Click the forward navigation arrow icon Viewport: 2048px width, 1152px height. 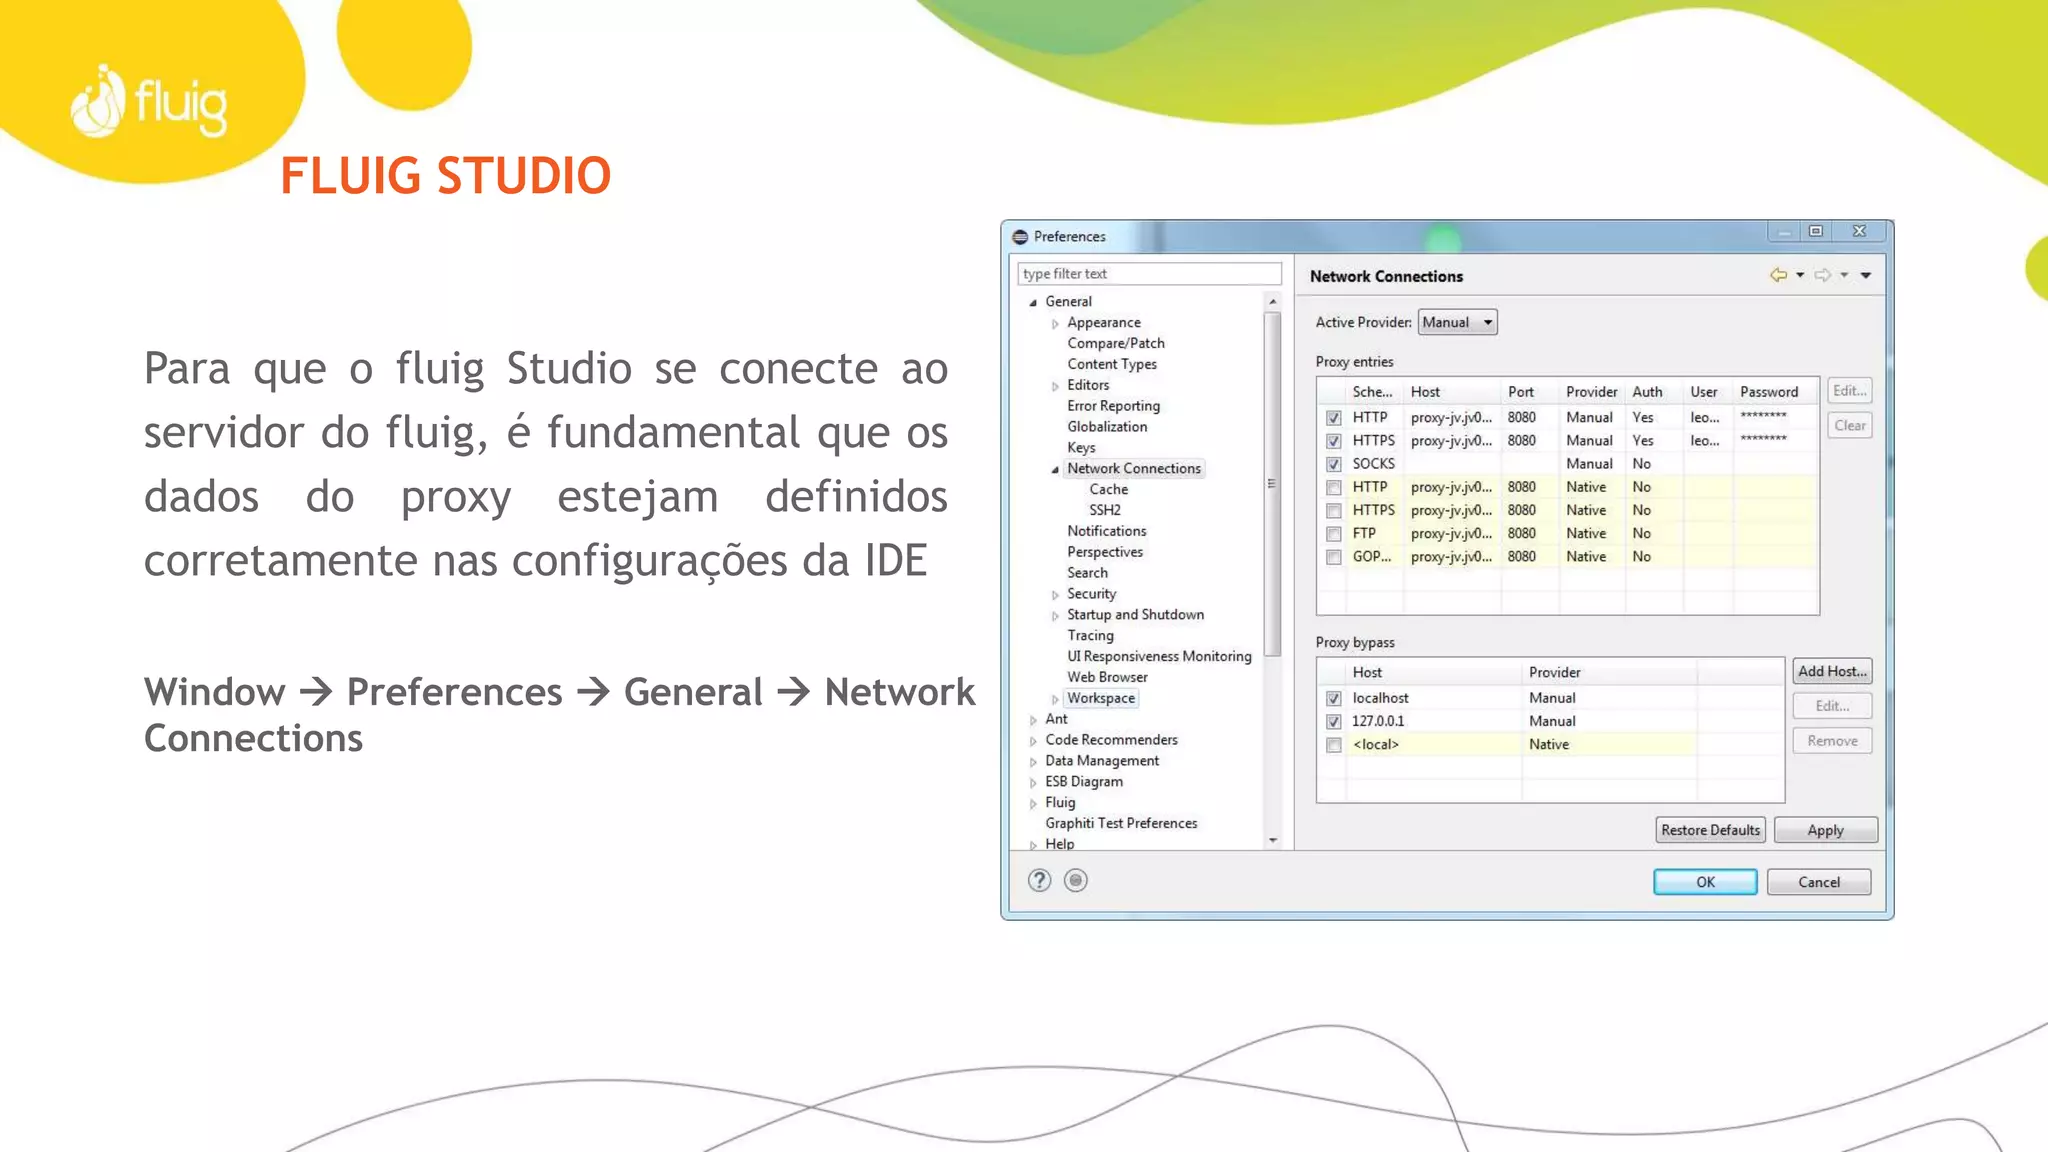pos(1823,275)
